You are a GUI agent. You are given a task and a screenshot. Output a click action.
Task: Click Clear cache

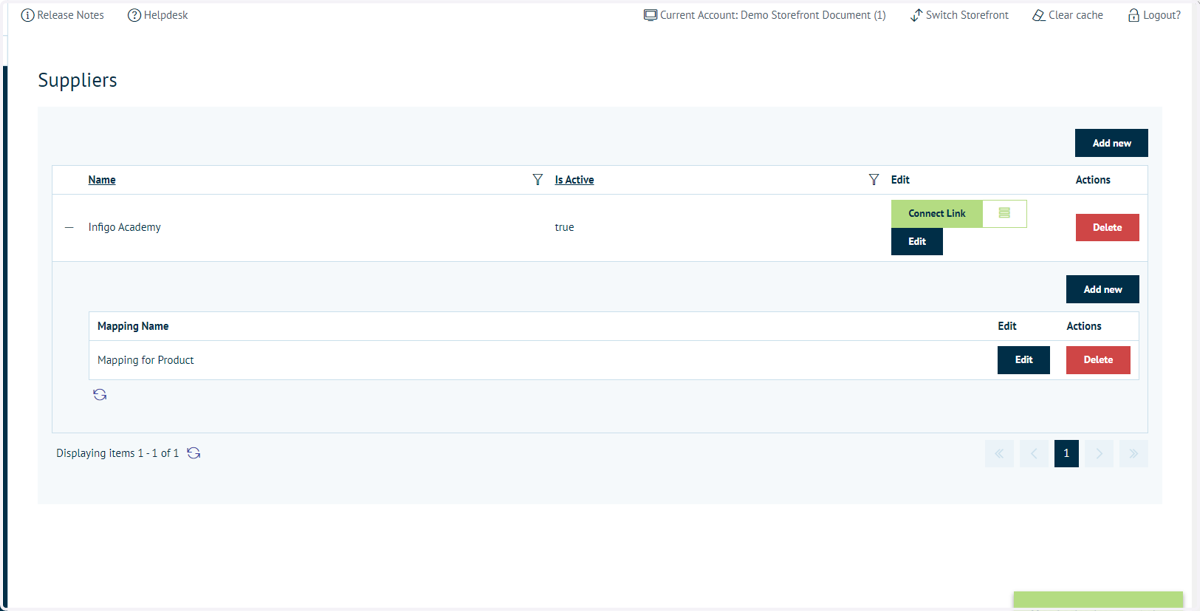[1068, 15]
